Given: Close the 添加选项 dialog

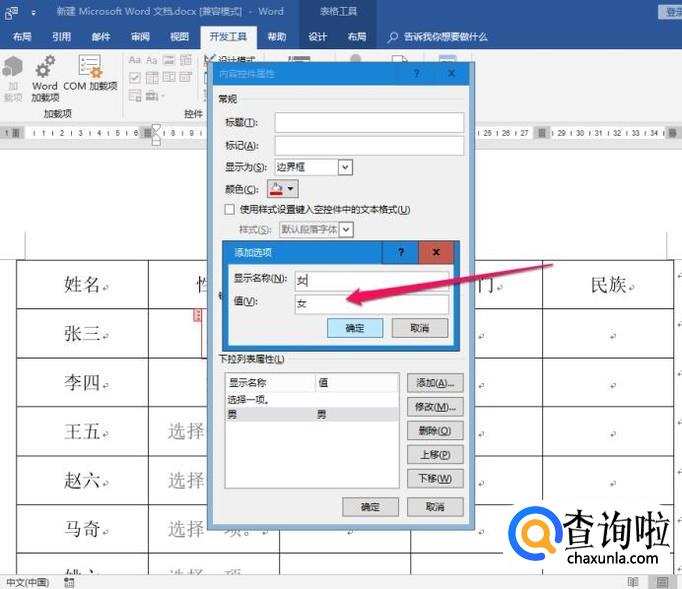Looking at the screenshot, I should click(436, 252).
